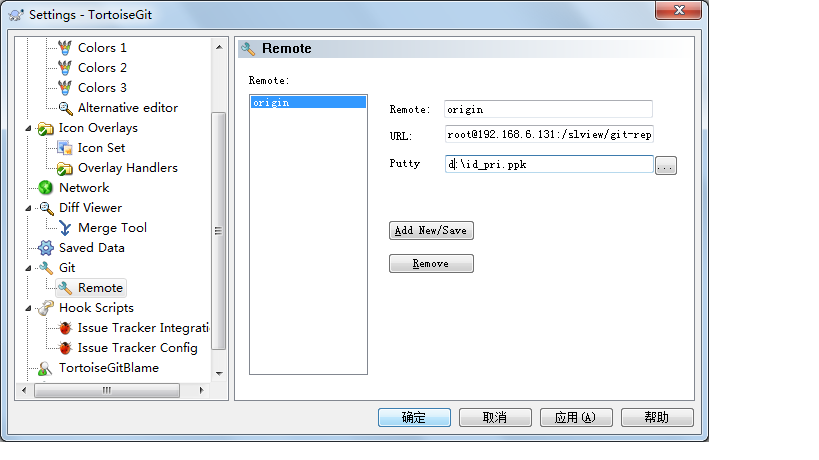Browse for Putty key with ... button
Screen dimensions: 819x460
(x=665, y=166)
